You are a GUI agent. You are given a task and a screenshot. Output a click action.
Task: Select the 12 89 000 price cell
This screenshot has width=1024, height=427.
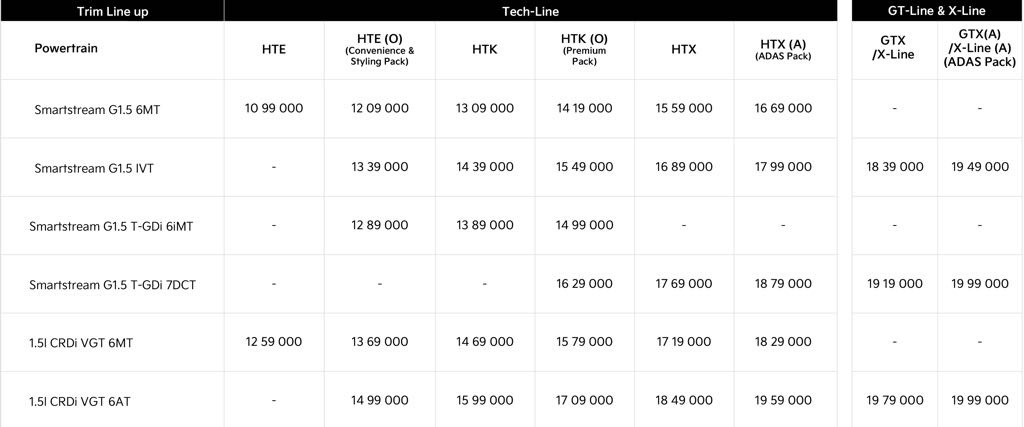coord(379,225)
